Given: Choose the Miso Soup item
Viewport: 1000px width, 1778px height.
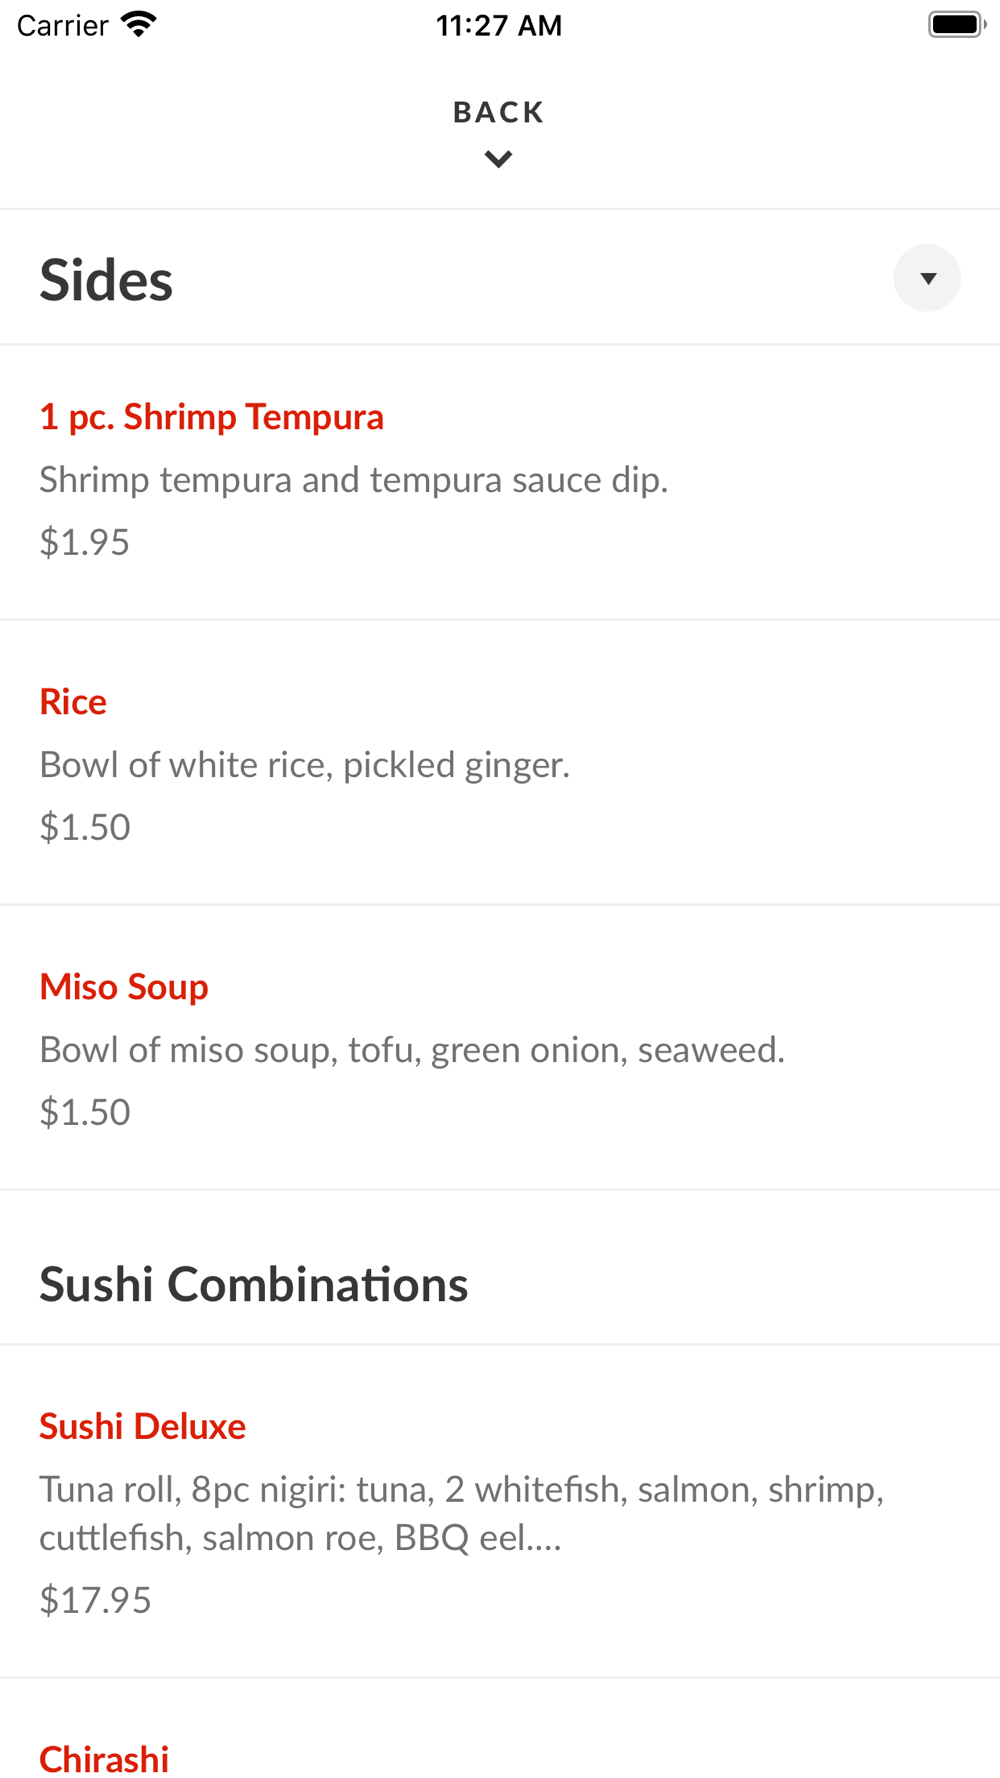Looking at the screenshot, I should click(500, 1048).
